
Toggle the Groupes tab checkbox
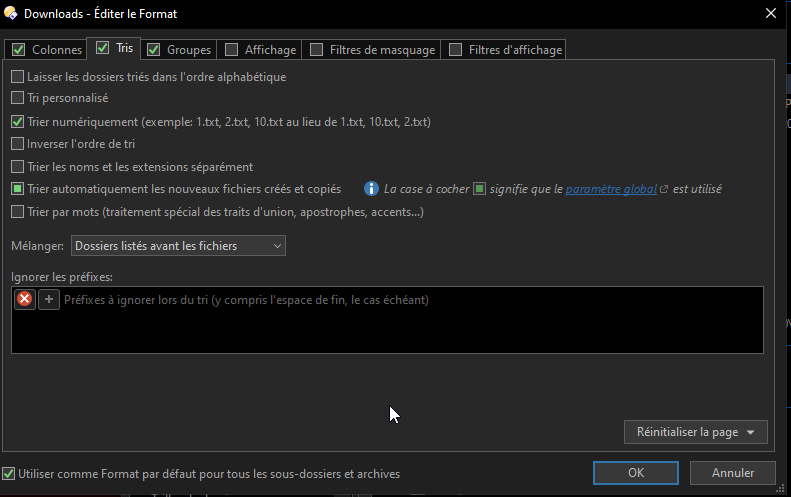153,49
